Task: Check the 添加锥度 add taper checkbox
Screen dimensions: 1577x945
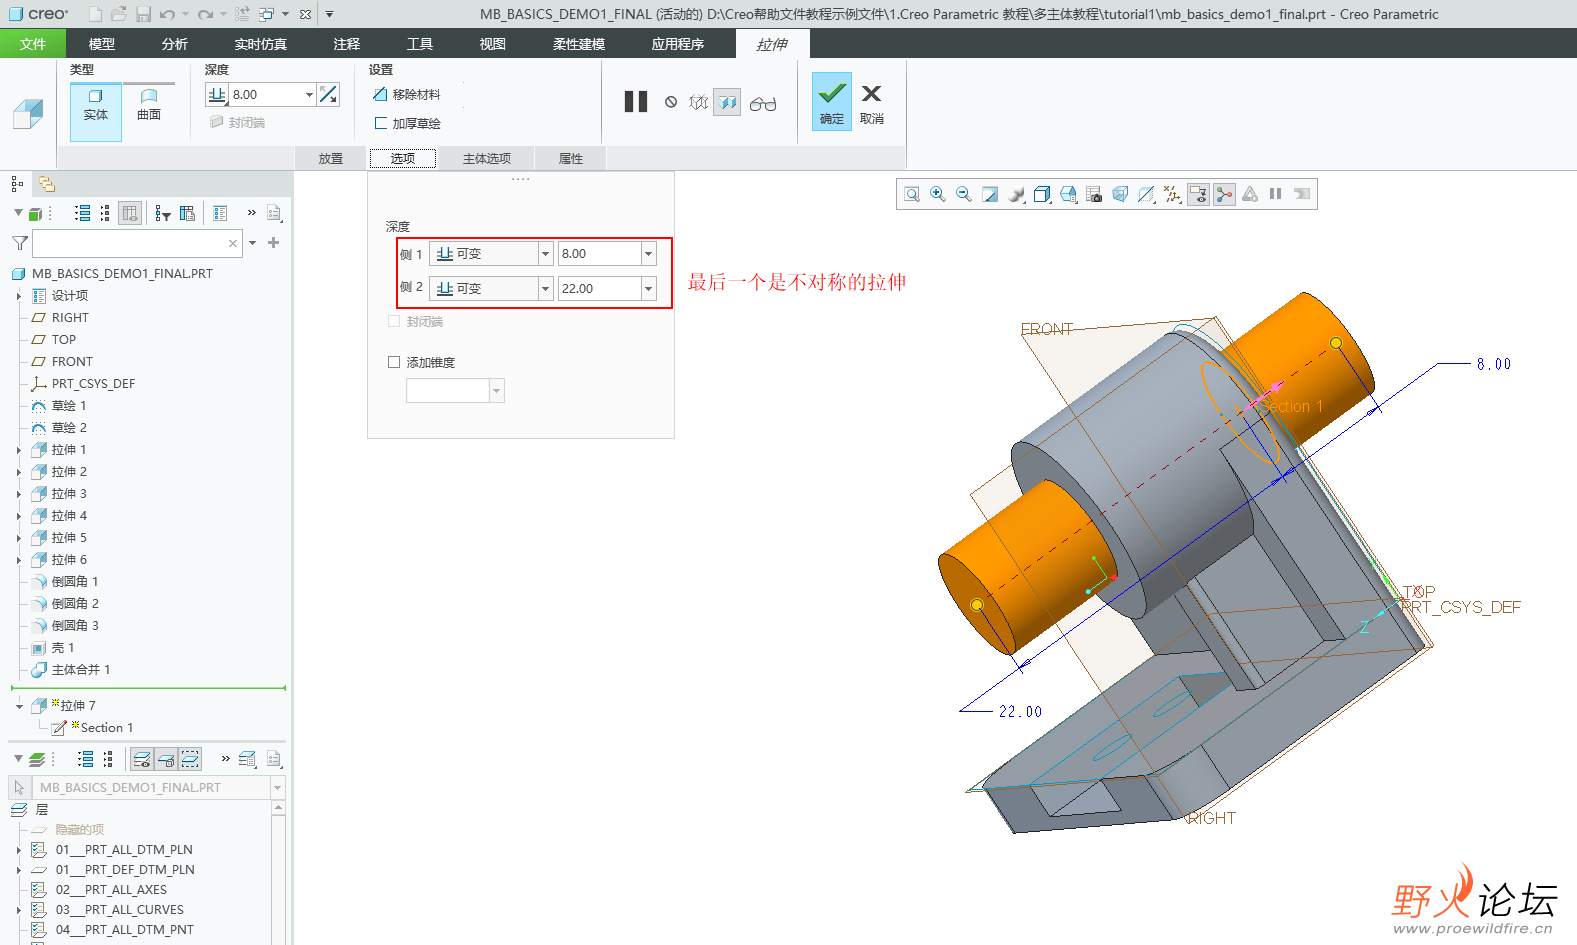Action: coord(394,362)
